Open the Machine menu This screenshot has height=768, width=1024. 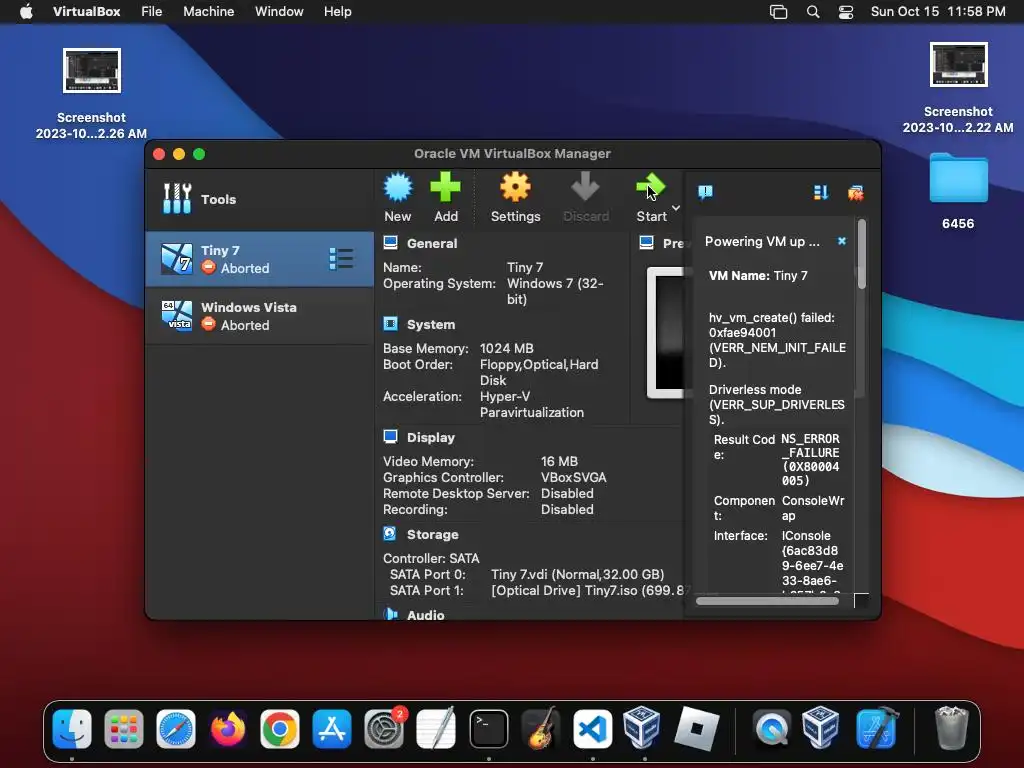click(208, 12)
